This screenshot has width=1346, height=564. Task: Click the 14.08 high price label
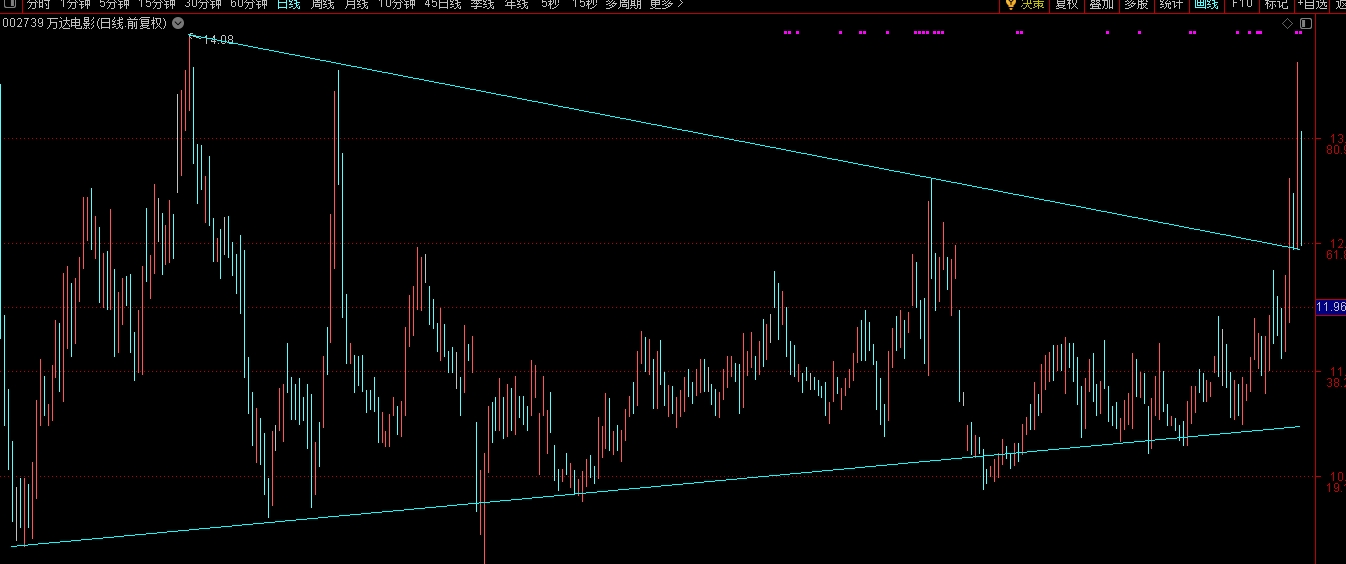point(218,40)
